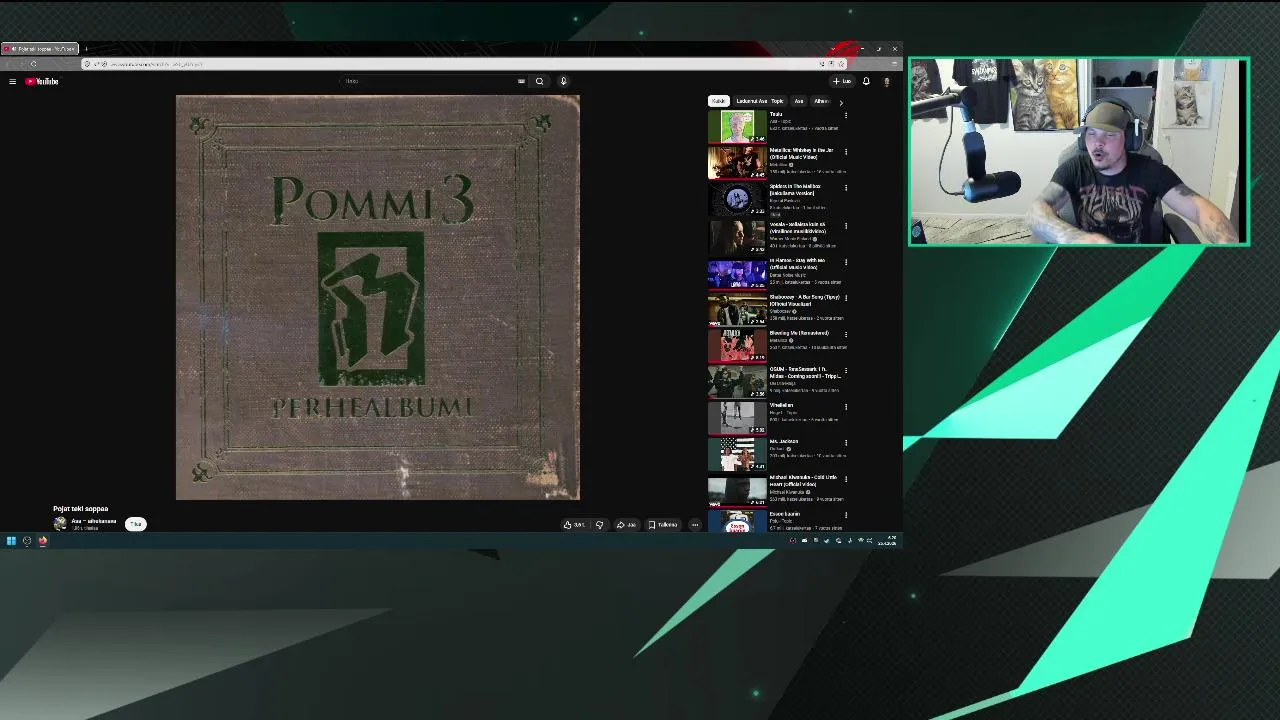Save the video with the Tallenna button
This screenshot has width=1280, height=720.
663,524
